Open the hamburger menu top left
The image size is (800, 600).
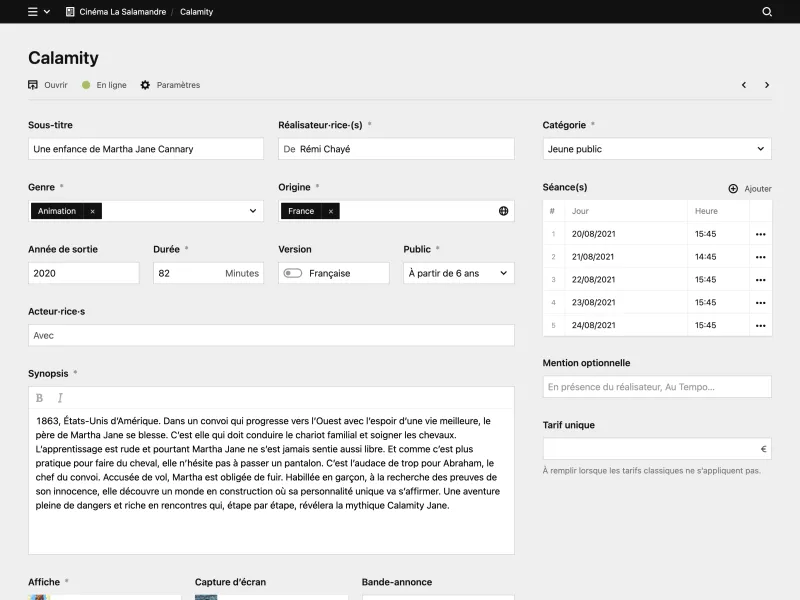[x=31, y=11]
